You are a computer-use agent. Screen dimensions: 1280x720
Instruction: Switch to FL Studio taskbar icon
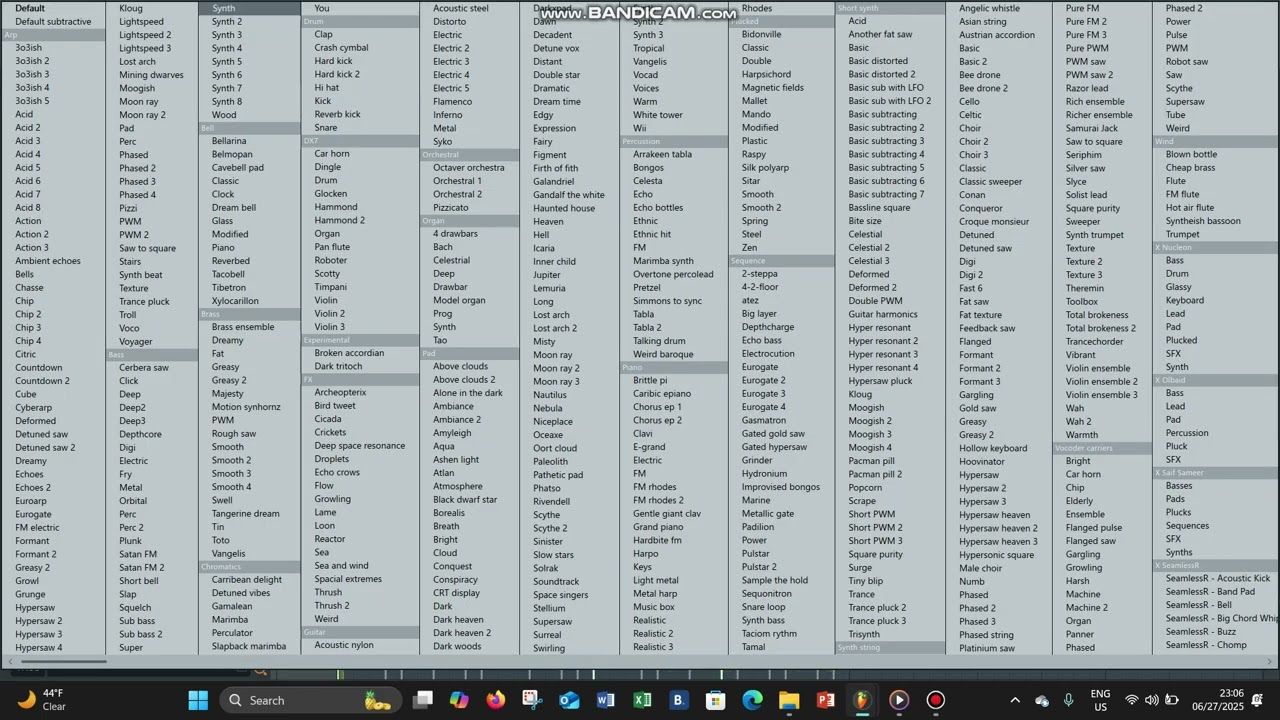(x=862, y=700)
